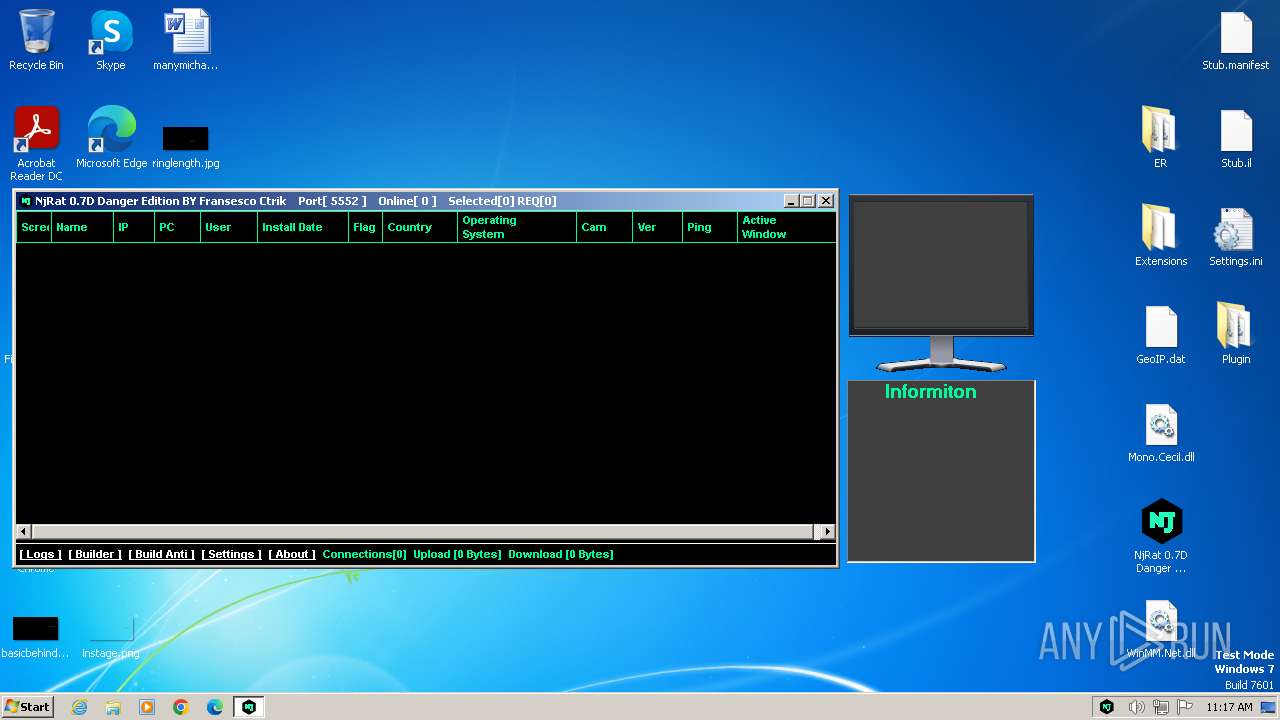Select the basicbehind desktop image file
Screen dimensions: 1280x720
coord(36,637)
